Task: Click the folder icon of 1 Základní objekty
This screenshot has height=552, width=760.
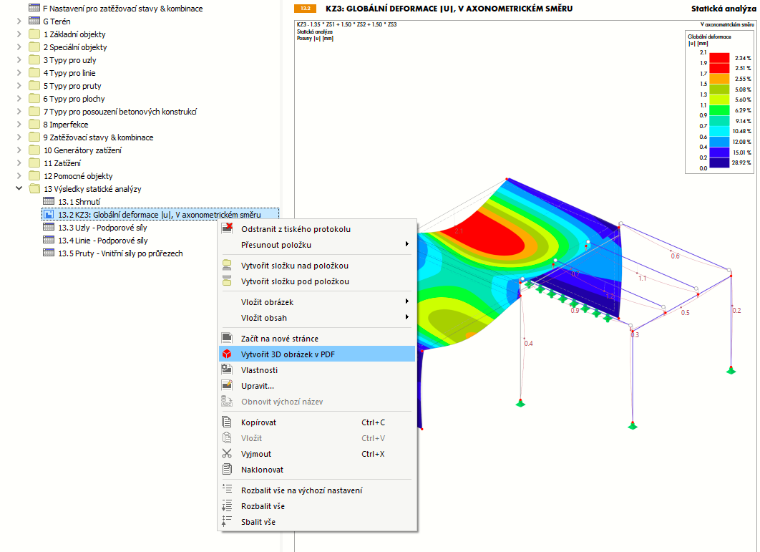Action: [34, 34]
